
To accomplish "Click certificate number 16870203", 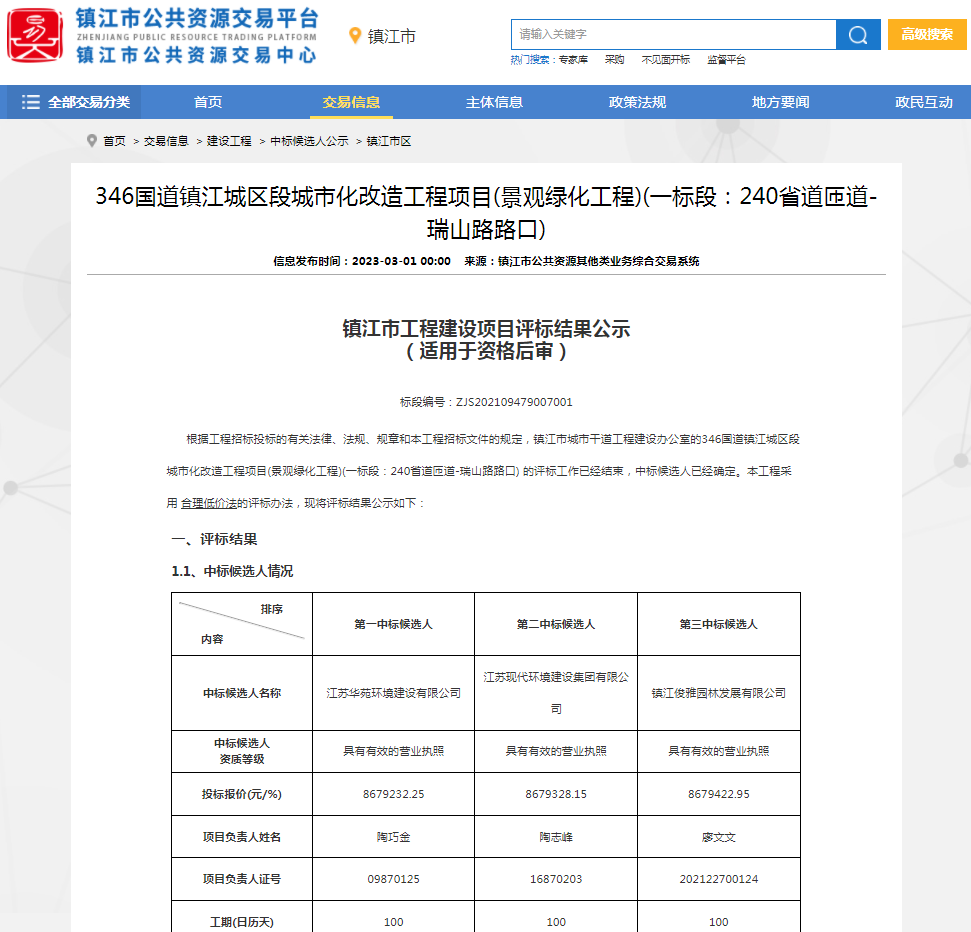I will (556, 879).
